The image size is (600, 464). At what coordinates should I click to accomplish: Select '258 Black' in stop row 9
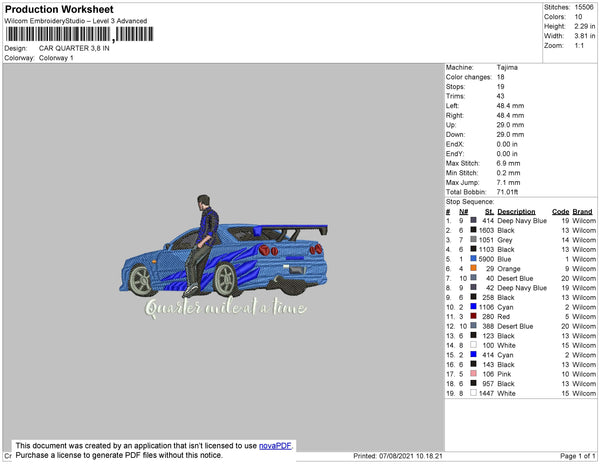tap(499, 297)
